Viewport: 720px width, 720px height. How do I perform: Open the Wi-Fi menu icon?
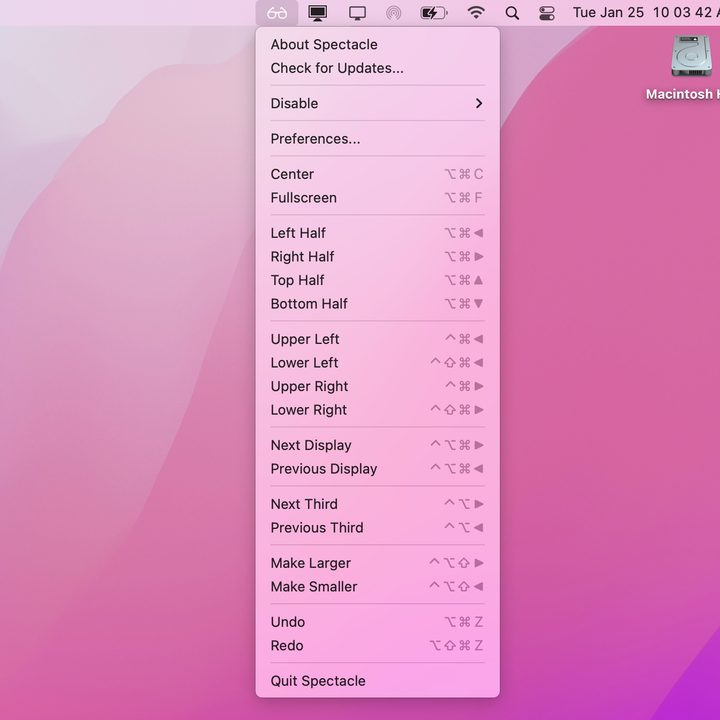(476, 12)
